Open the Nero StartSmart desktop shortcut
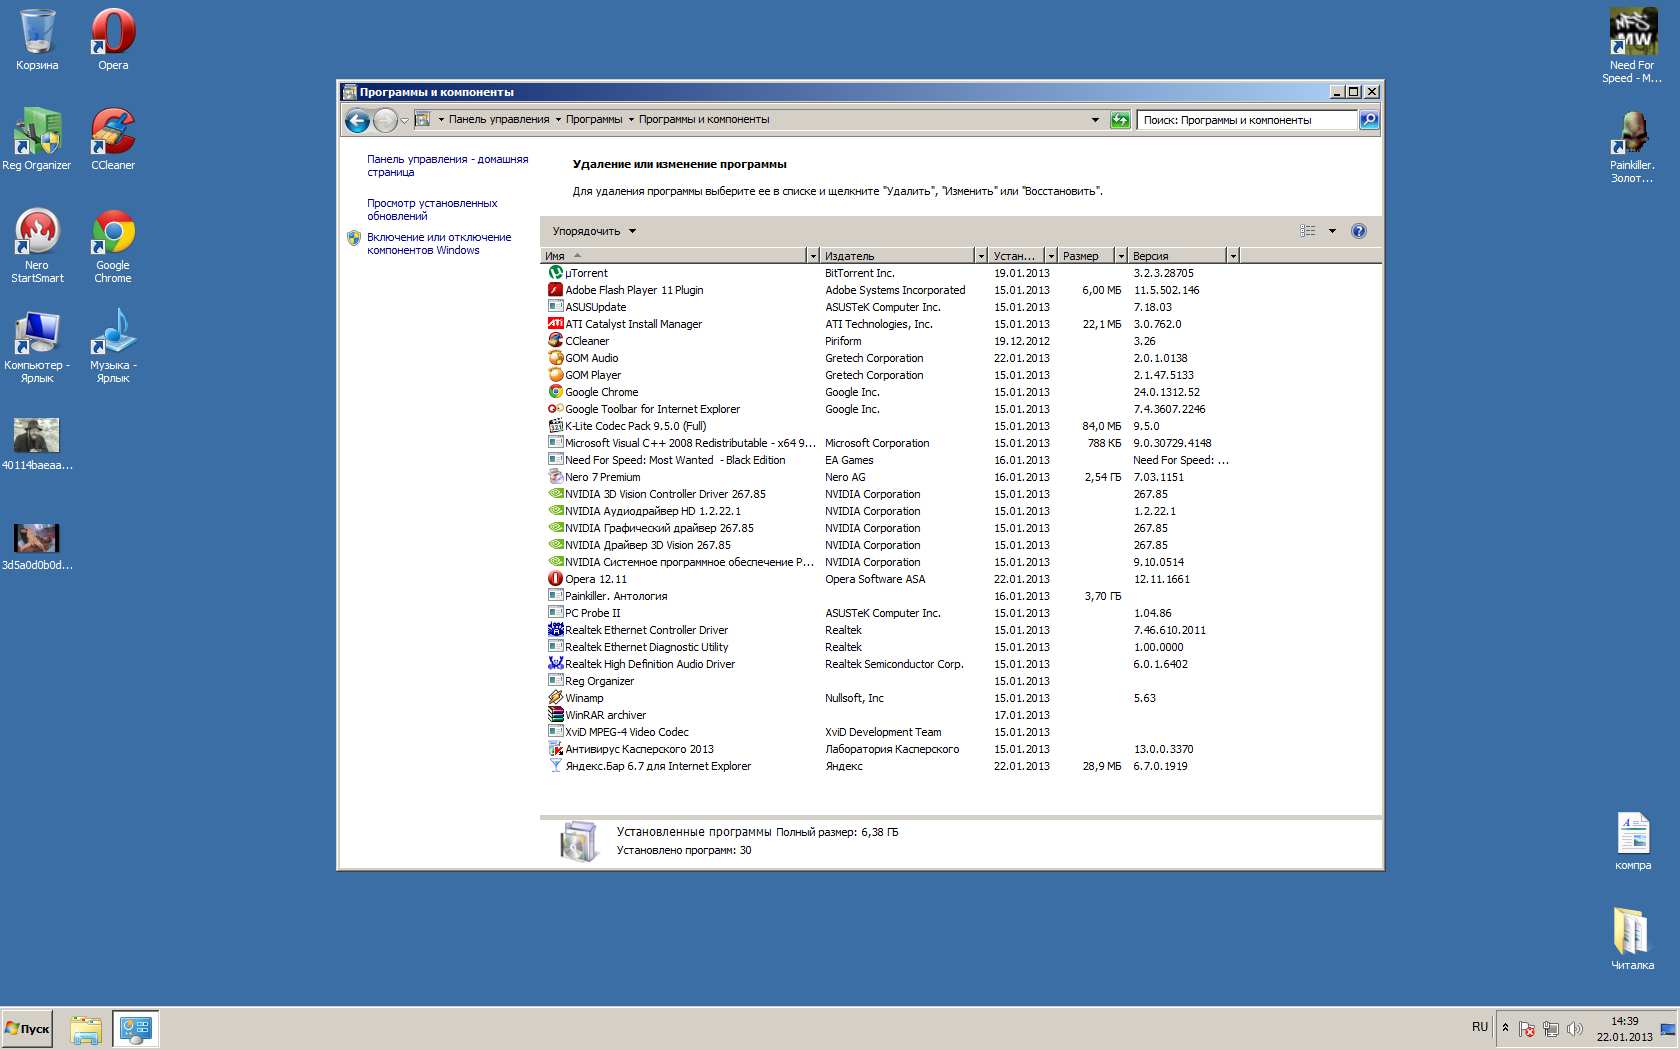 tap(37, 246)
